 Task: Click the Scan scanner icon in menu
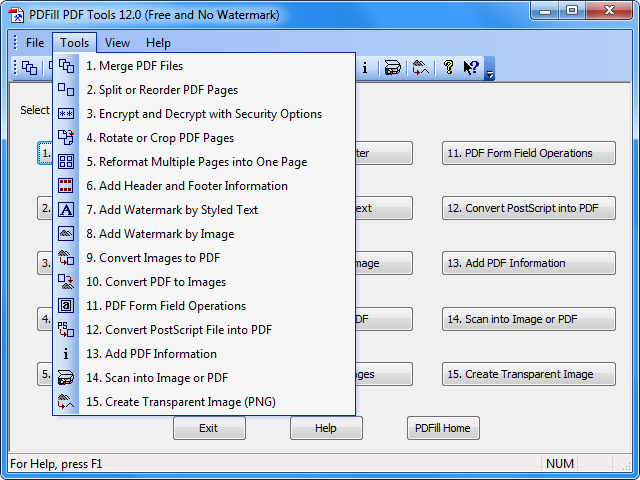click(66, 378)
